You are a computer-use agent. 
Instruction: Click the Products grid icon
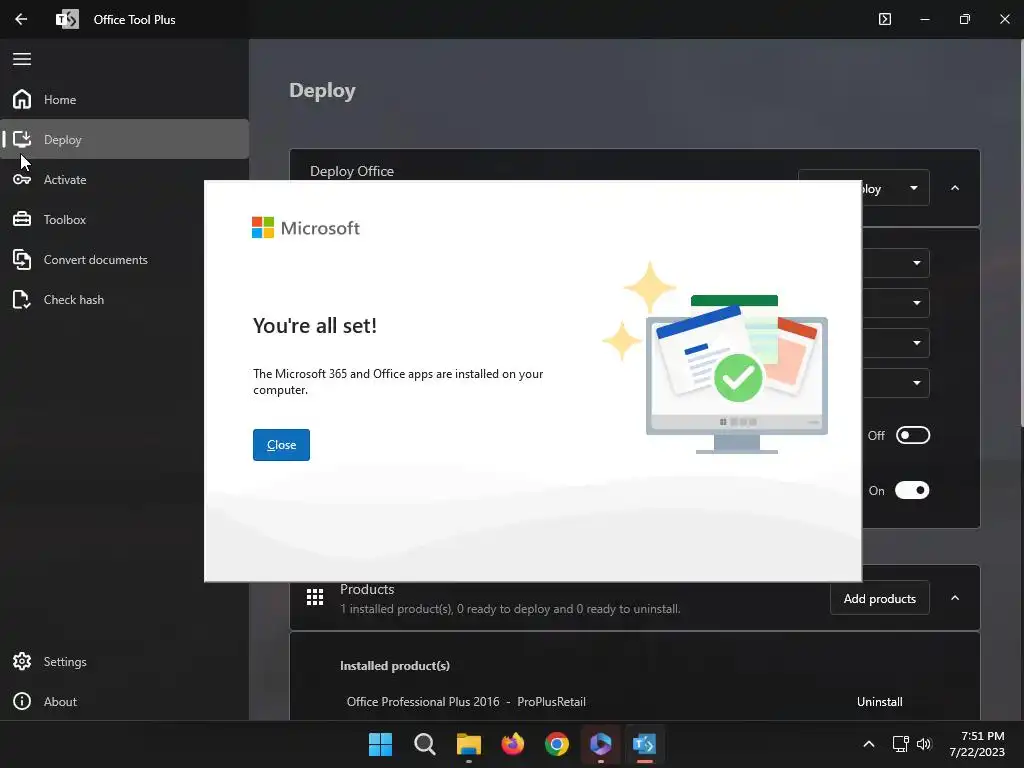click(315, 598)
